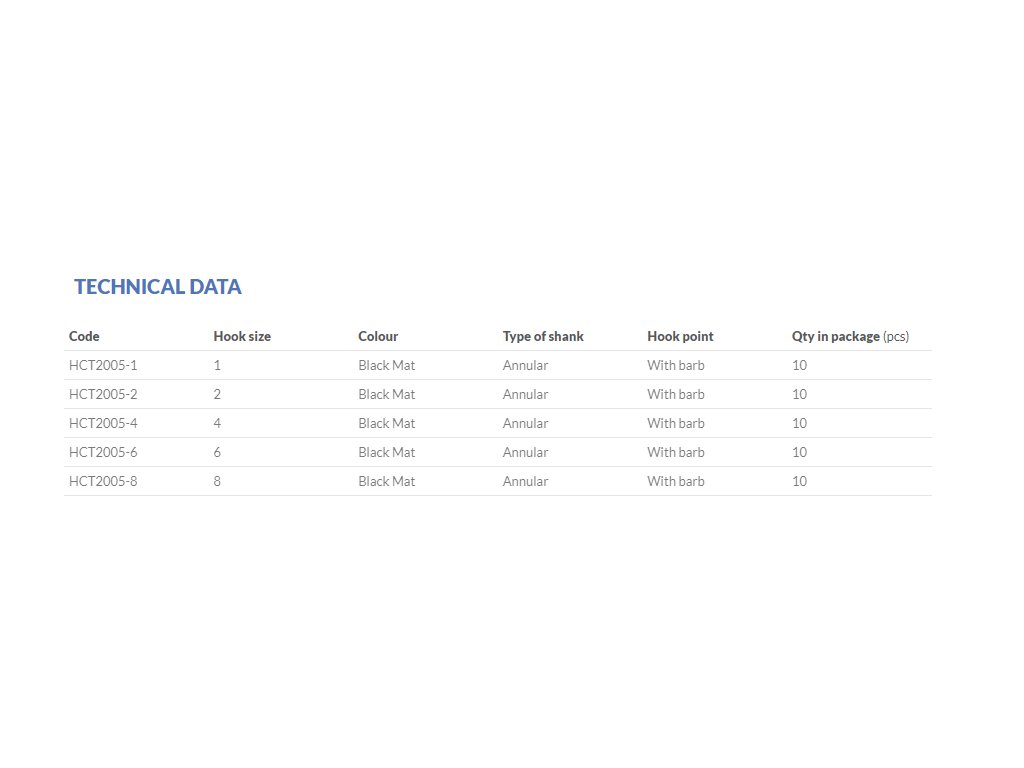The width and height of the screenshot is (1024, 768).
Task: Click hook size 2 in HCT2005-2 row
Action: [217, 394]
